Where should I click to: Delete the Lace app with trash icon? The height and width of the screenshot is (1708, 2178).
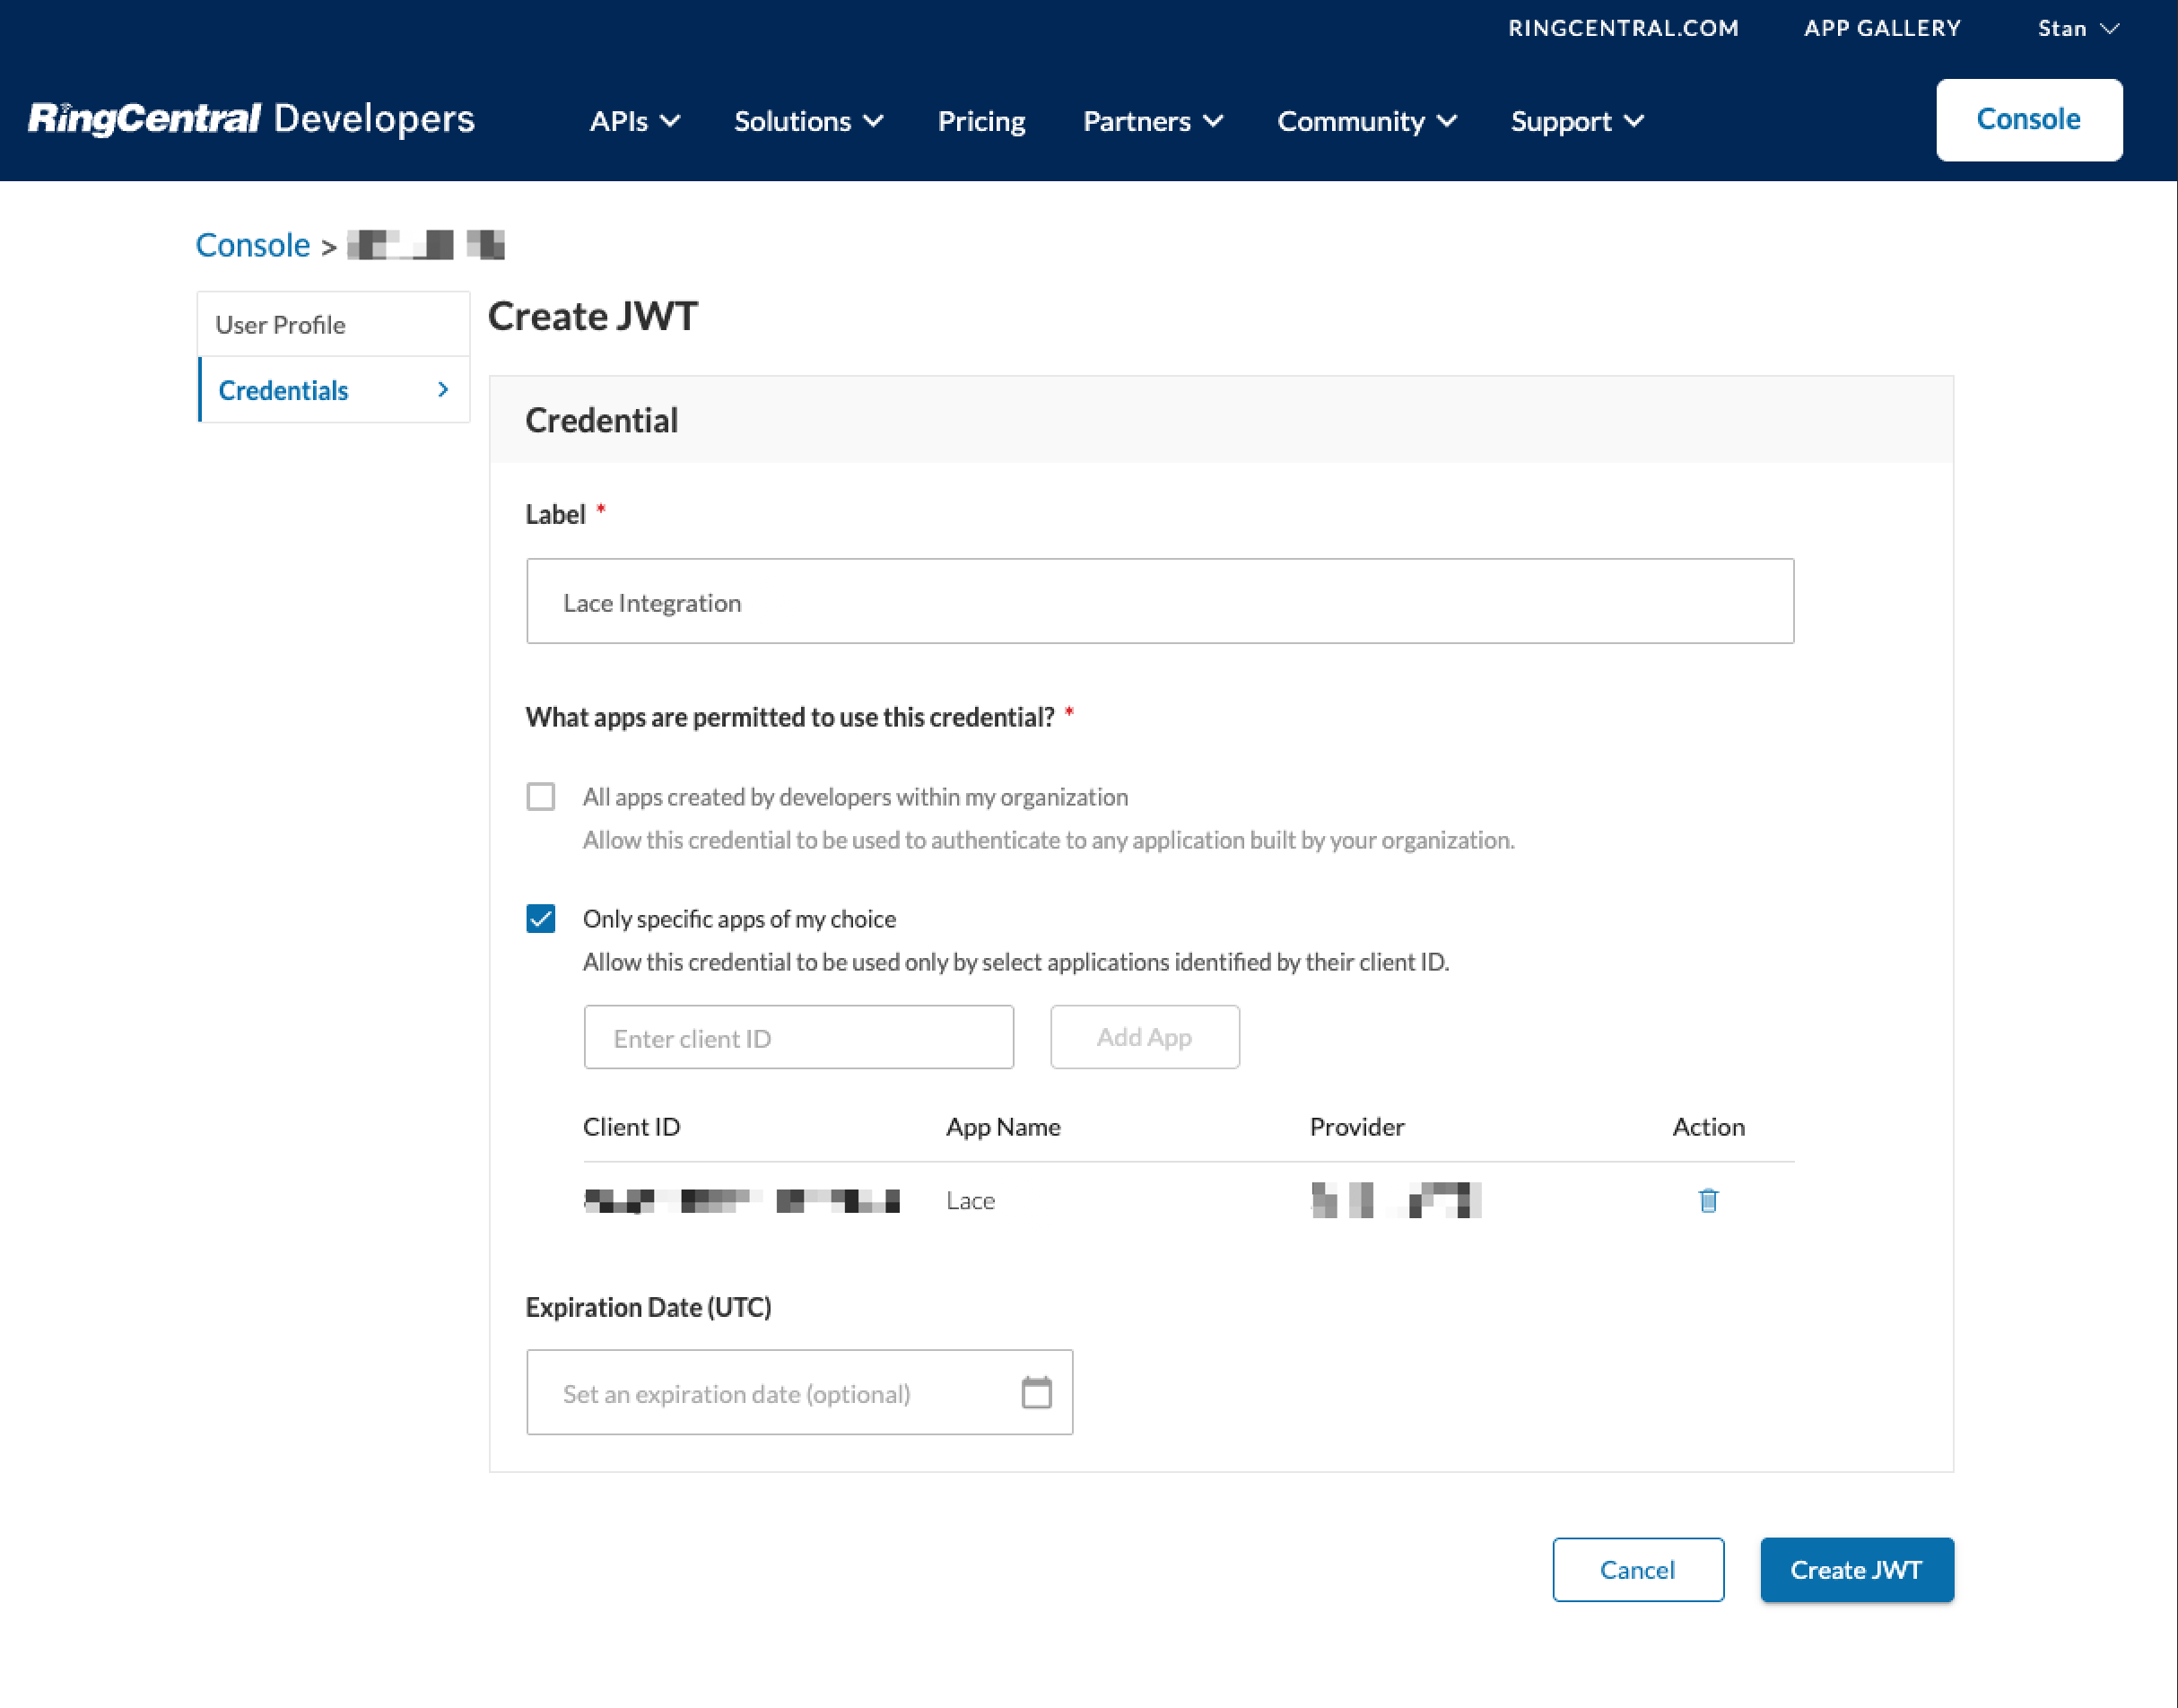(1708, 1200)
